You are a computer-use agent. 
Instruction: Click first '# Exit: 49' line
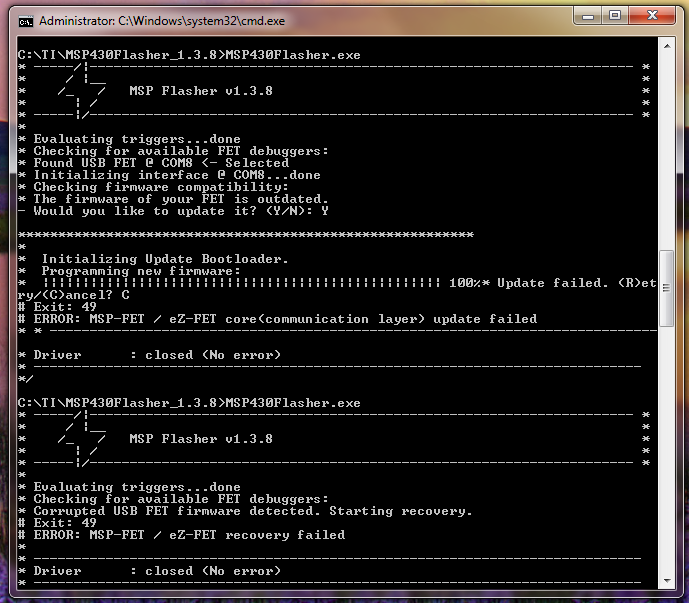click(57, 307)
